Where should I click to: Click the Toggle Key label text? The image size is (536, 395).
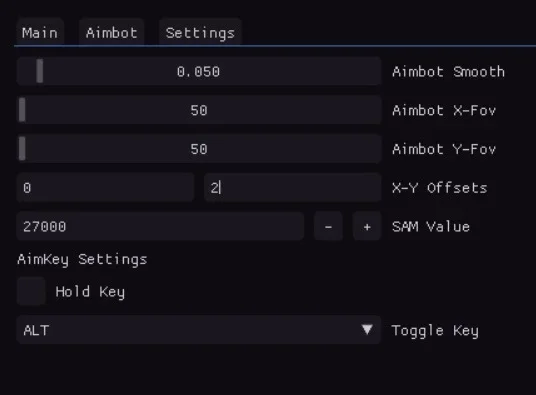click(x=435, y=331)
